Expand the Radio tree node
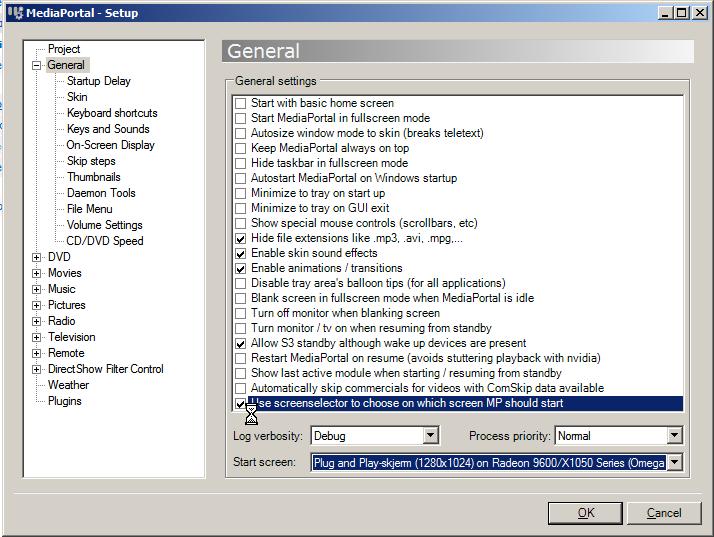Screen dimensions: 714x537 [x=36, y=321]
